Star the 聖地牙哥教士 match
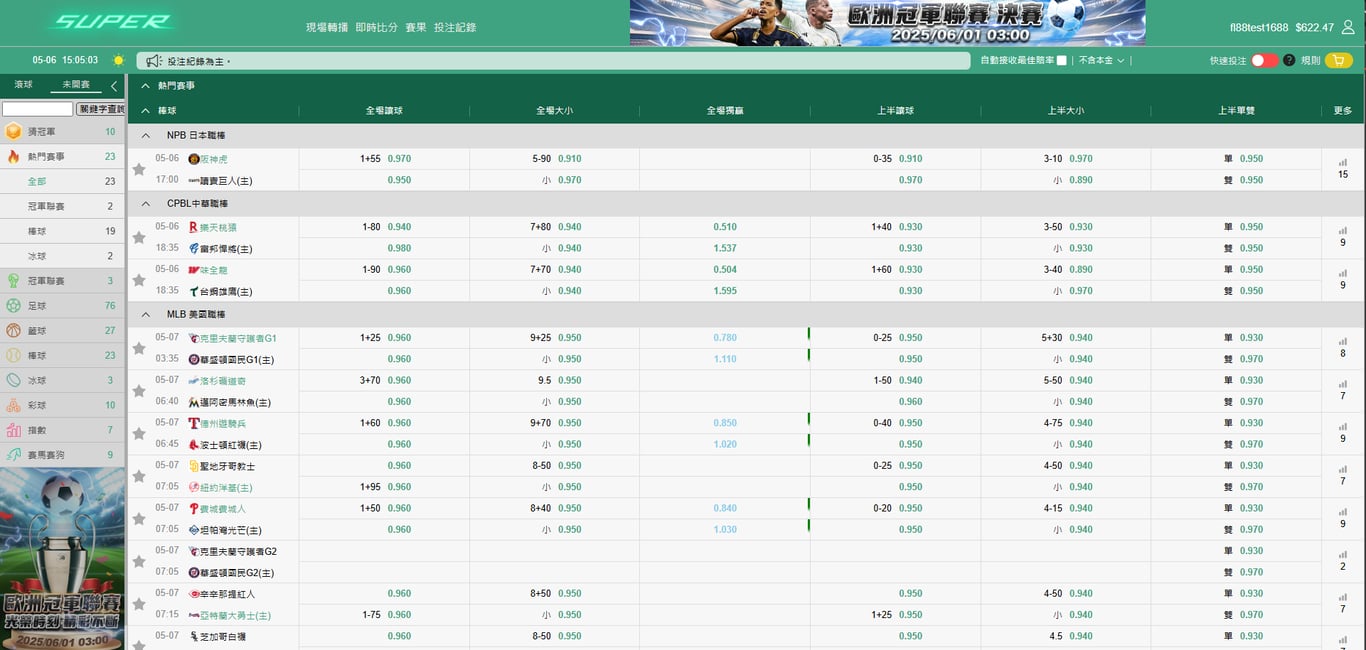The width and height of the screenshot is (1366, 650). click(139, 476)
